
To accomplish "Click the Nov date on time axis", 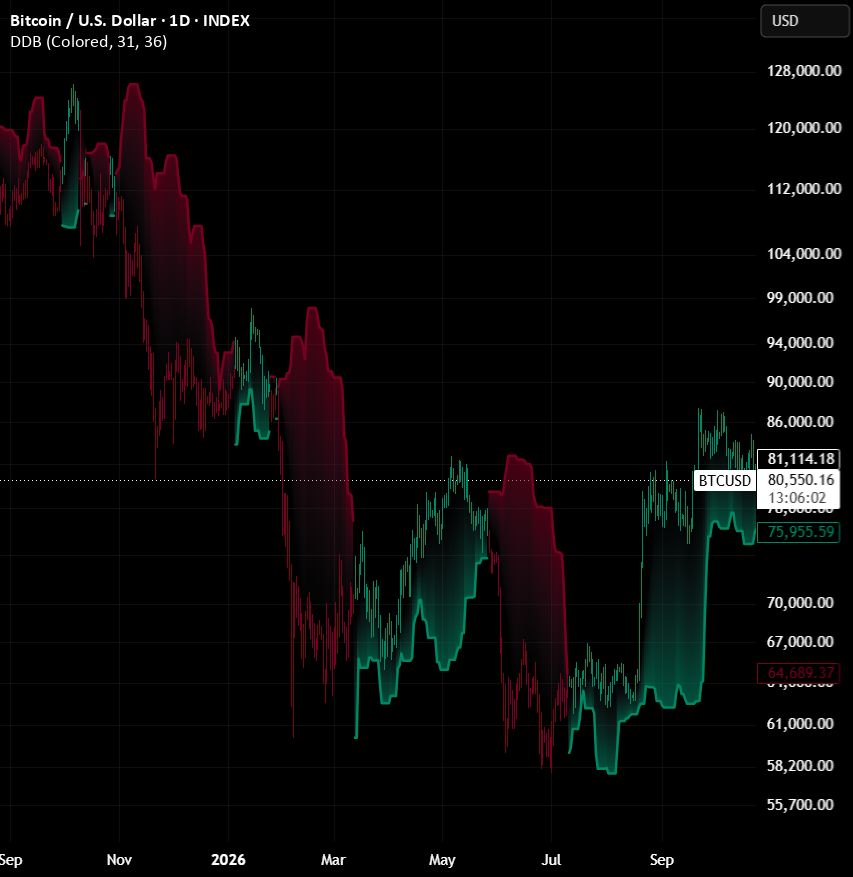I will 119,860.
